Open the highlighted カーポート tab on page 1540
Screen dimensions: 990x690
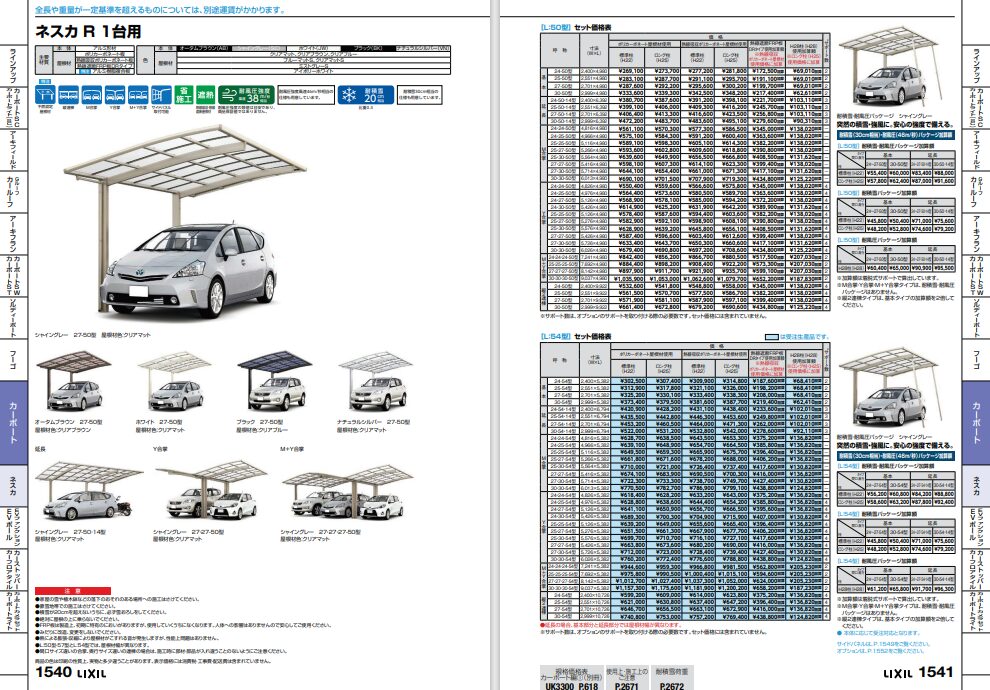point(13,422)
